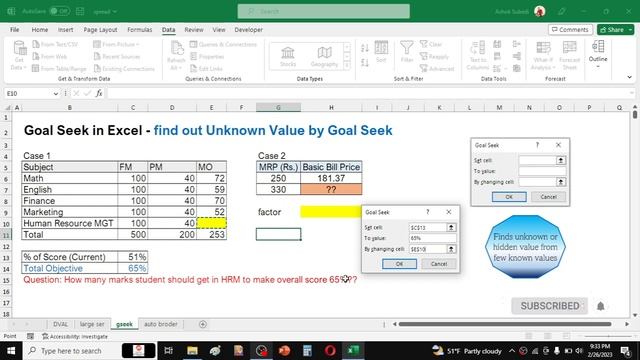Cancel the filled Goal Seek dialog
The width and height of the screenshot is (640, 360).
439,264
